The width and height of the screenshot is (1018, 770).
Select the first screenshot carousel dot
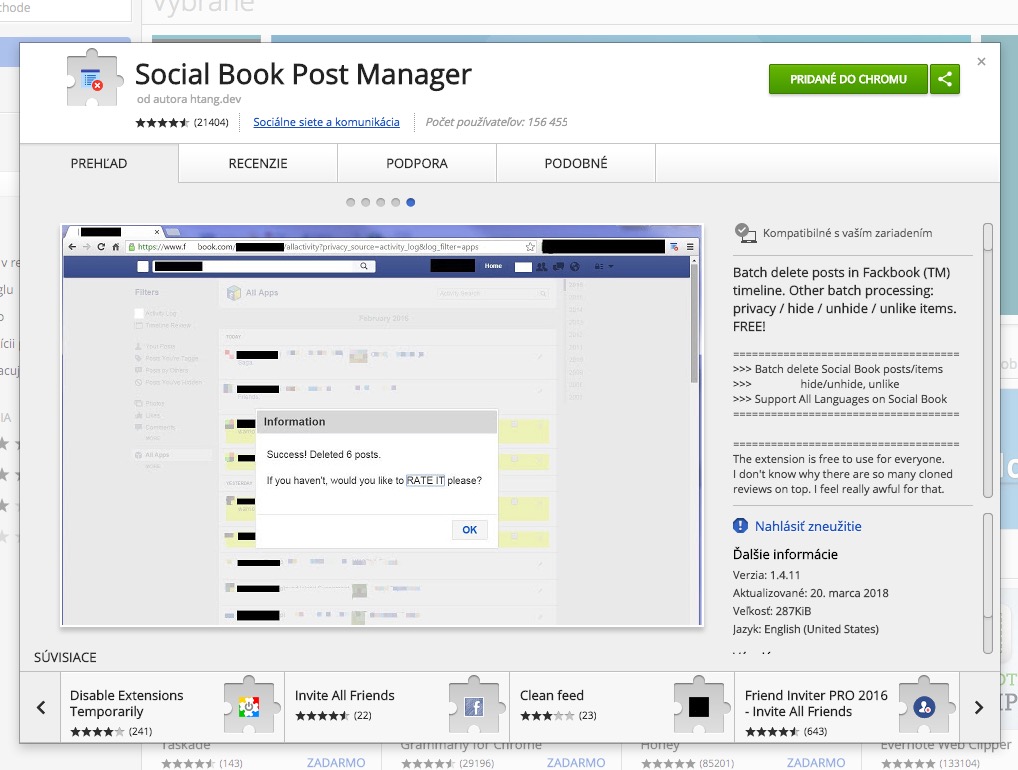coord(351,203)
